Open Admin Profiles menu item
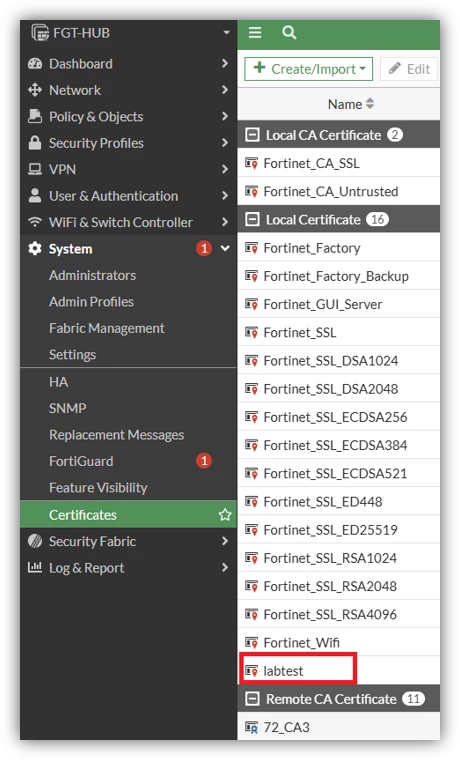Screen dimensions: 460x760 click(91, 301)
